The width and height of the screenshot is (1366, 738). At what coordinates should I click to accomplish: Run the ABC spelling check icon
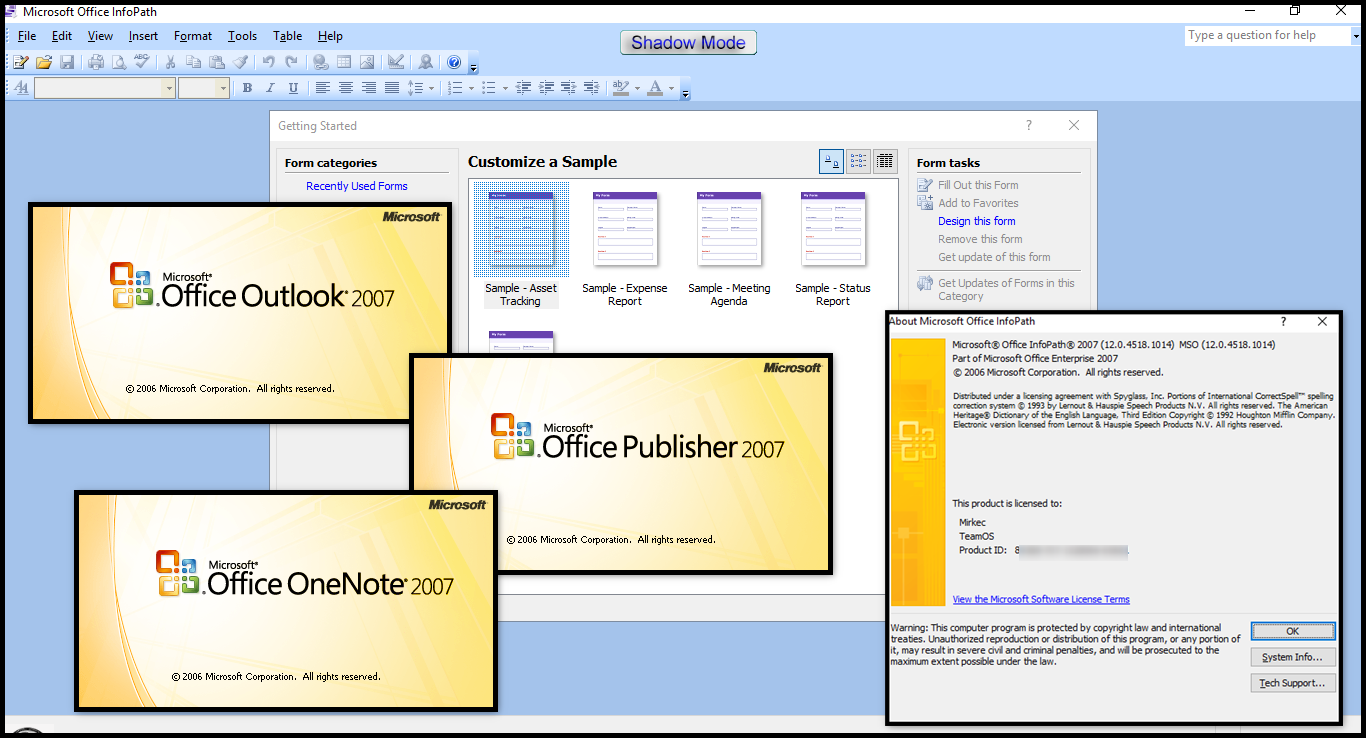pos(142,62)
